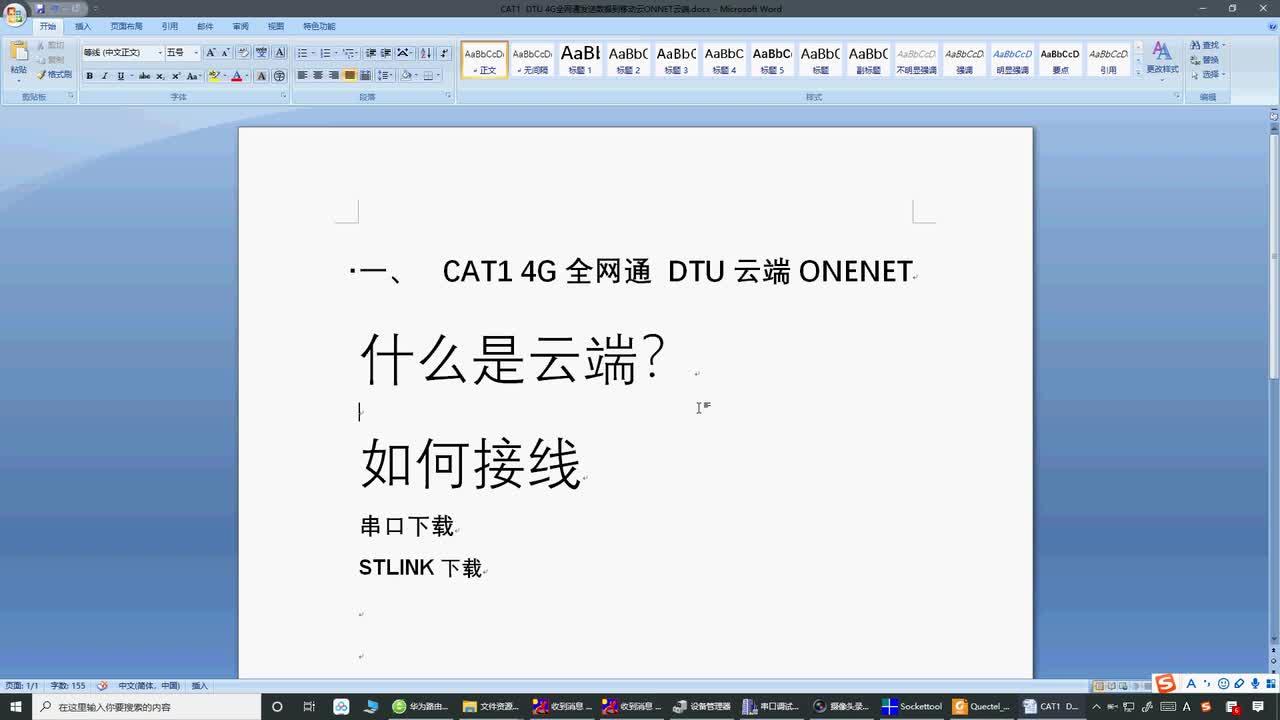Click the paragraph shading paint bucket

click(406, 76)
